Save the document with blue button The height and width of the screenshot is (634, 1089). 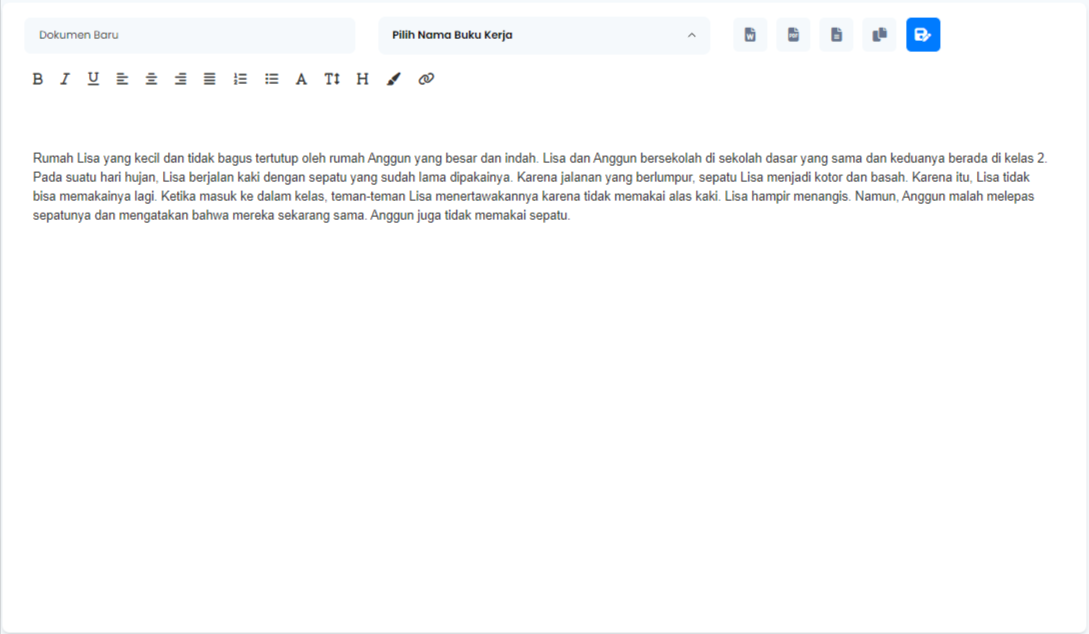[923, 35]
